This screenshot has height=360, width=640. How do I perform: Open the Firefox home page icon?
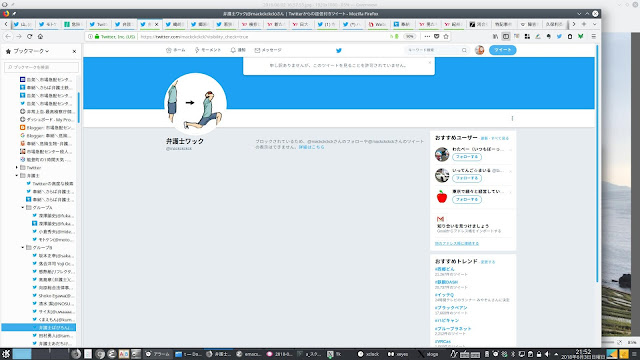coord(40,36)
